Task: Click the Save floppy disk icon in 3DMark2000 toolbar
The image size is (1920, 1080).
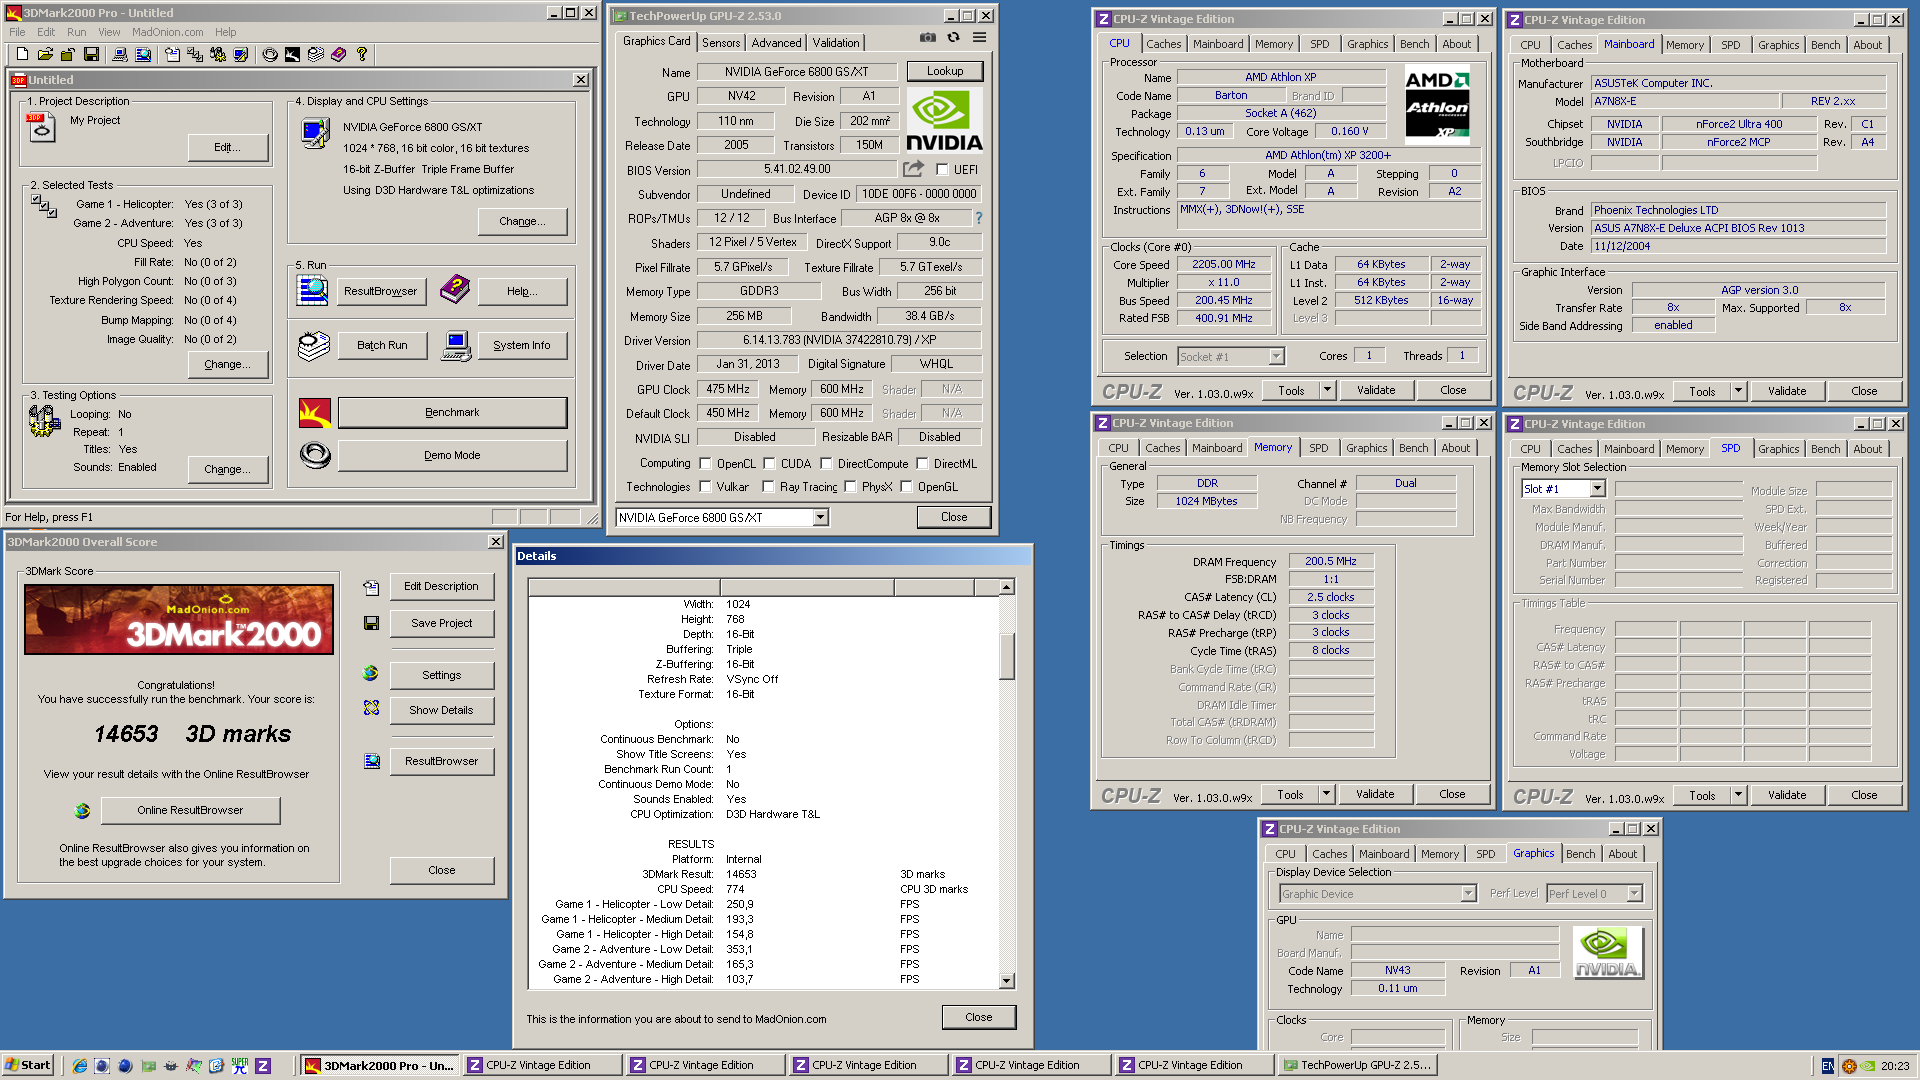Action: coord(91,54)
